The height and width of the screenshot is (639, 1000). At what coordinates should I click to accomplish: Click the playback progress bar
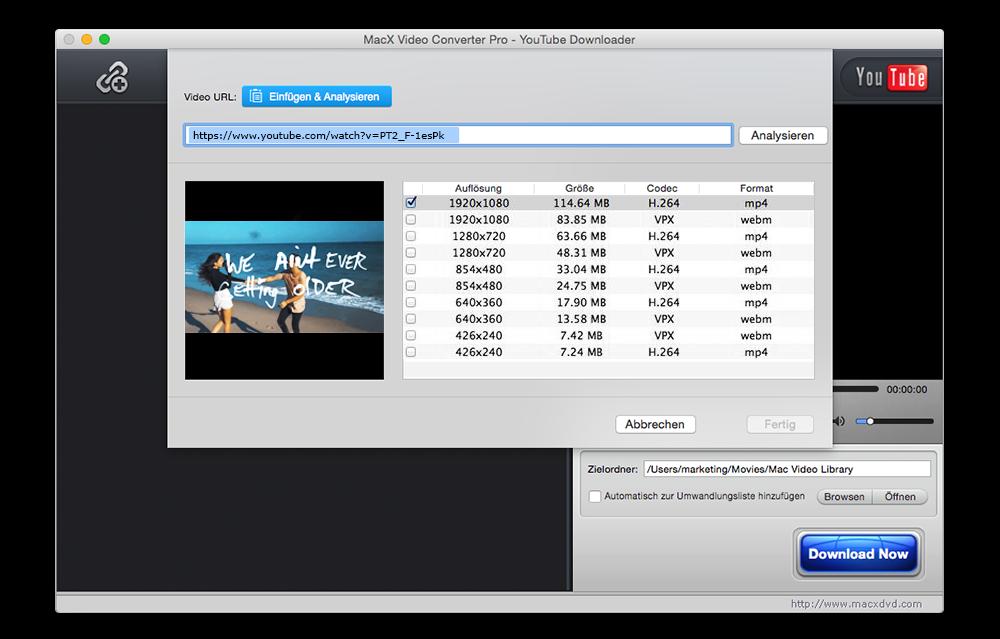pos(856,389)
